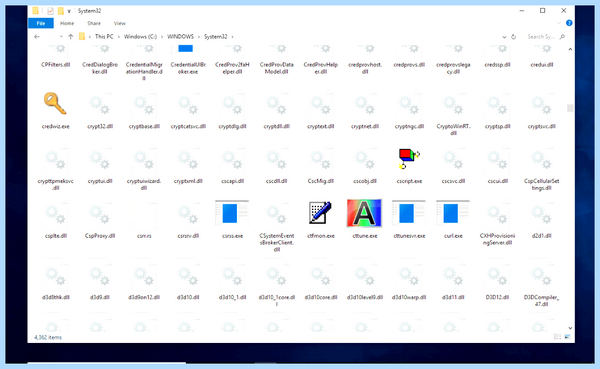
Task: Select the file name d3d8thk.dll
Action: click(55, 297)
